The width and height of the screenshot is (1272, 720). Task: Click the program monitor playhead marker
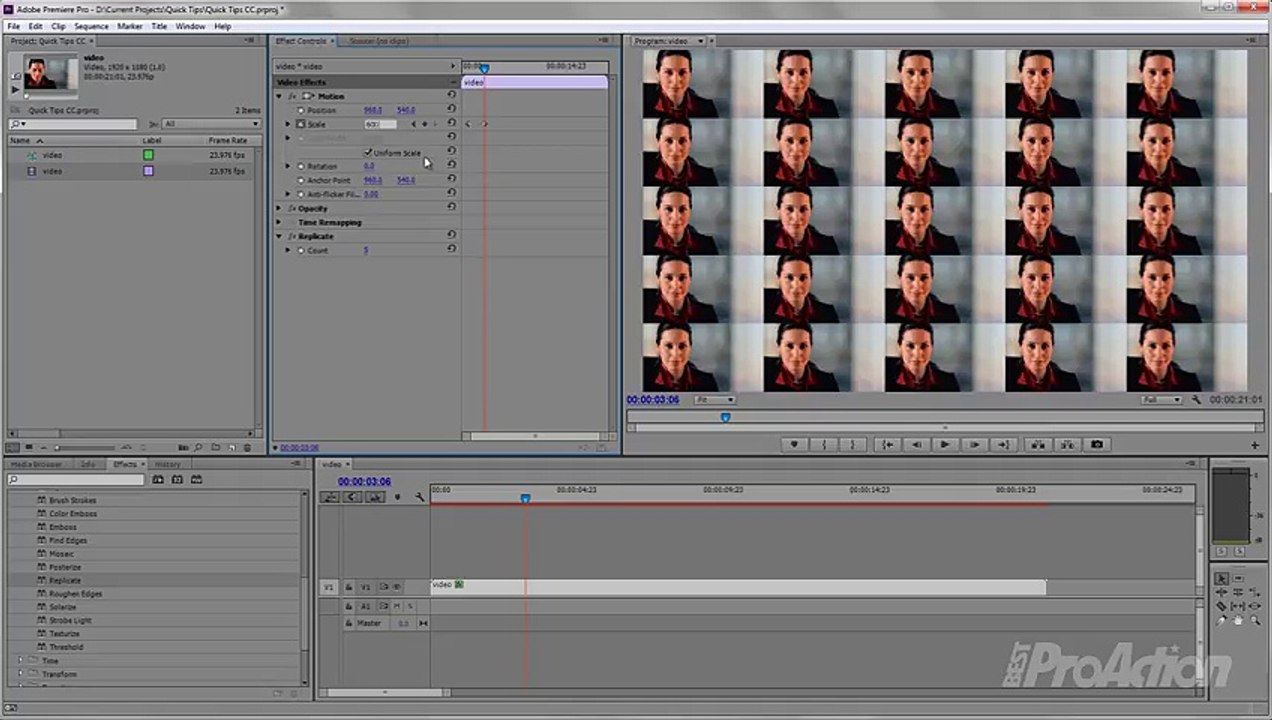click(x=725, y=417)
